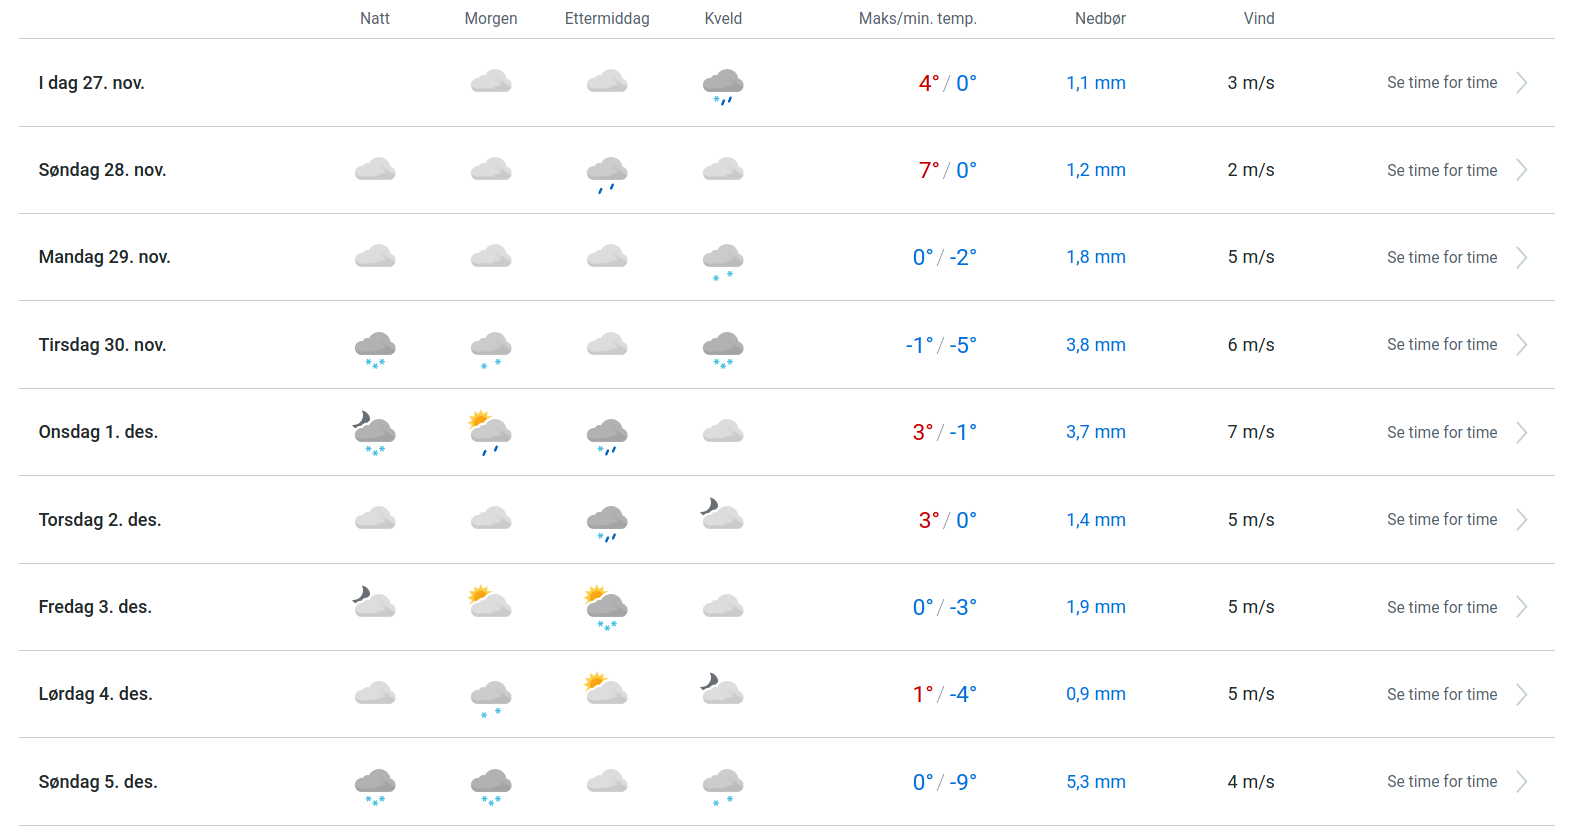Screen dimensions: 1574x826
Task: Click Onsdag 1. des. morning sun-and-rain icon
Action: coord(491,433)
